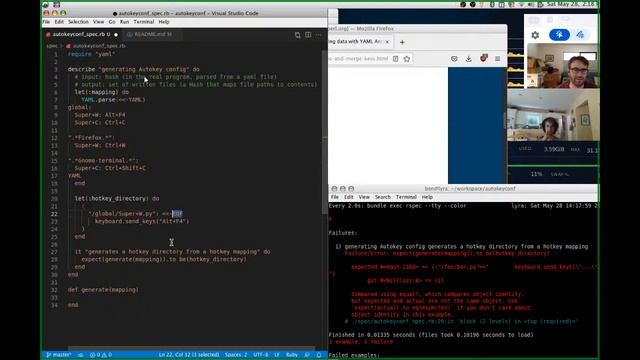The width and height of the screenshot is (640, 360).
Task: Open Firefox downloads panel
Action: (x=469, y=59)
